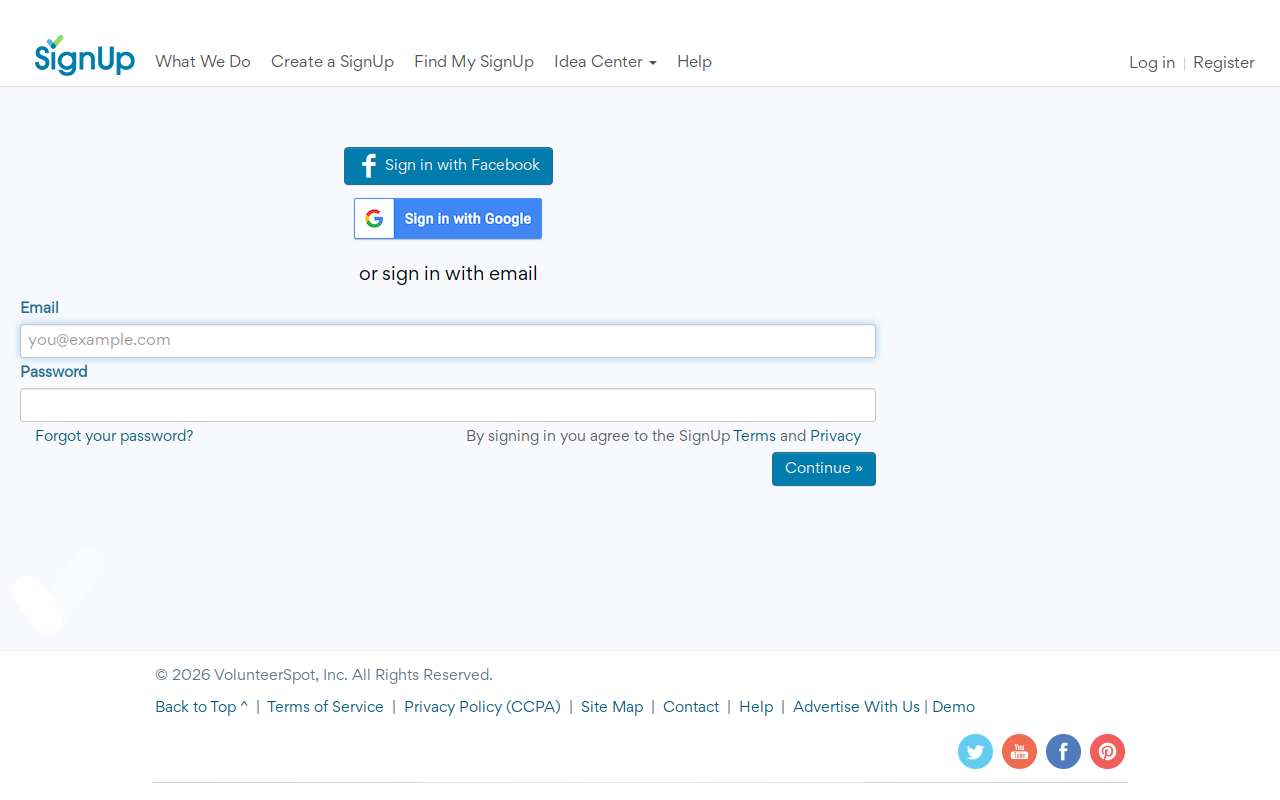Open Site Map footer link
Image resolution: width=1280 pixels, height=800 pixels.
click(x=612, y=707)
